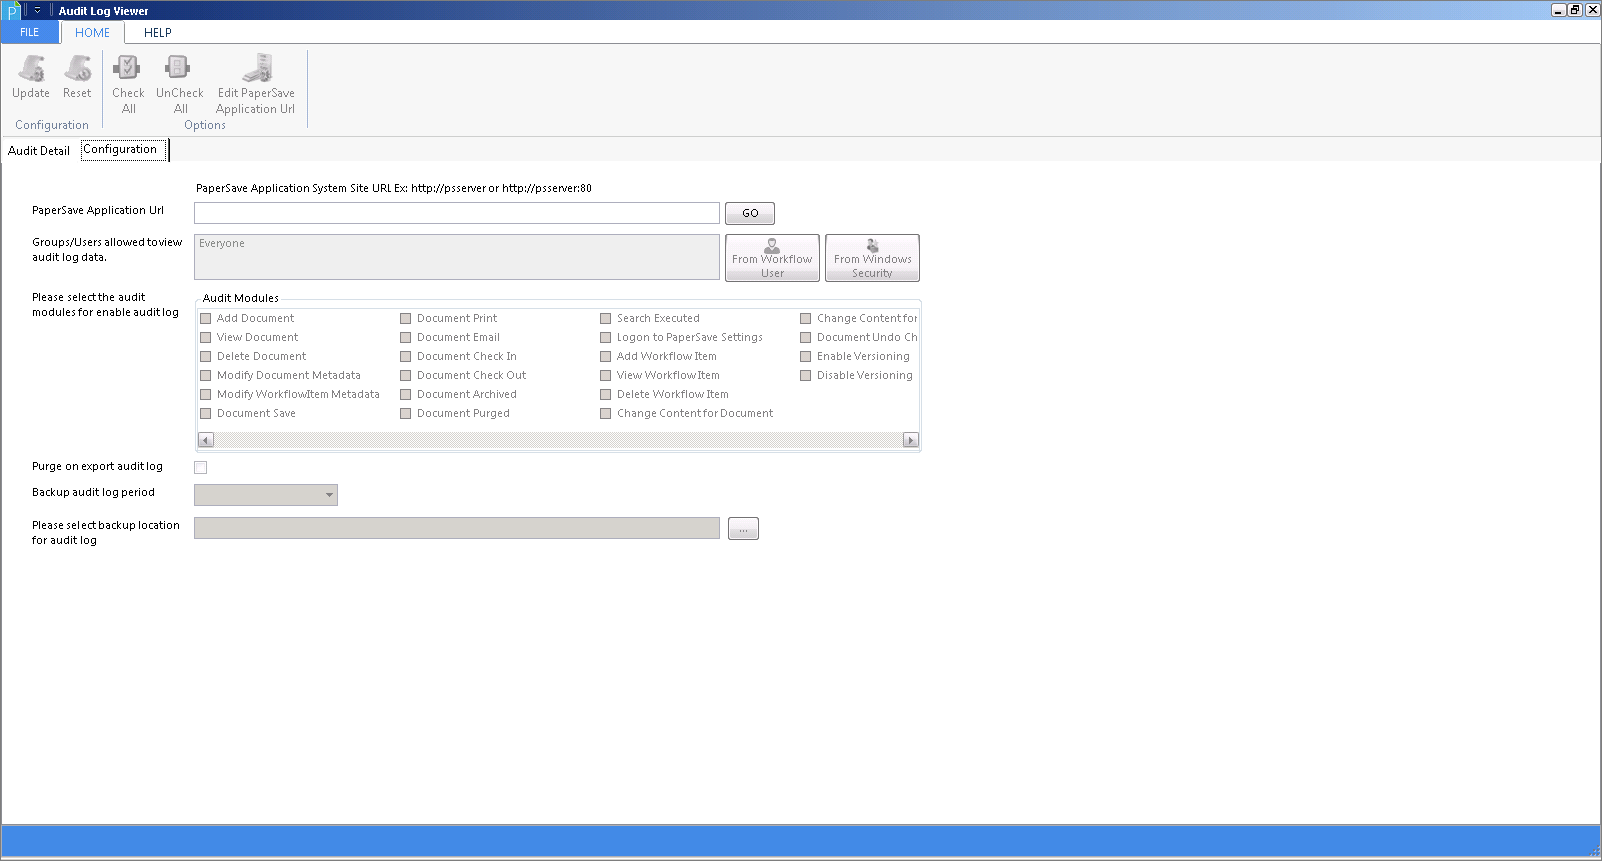Toggle the Purge on export audit log checkbox

click(201, 467)
